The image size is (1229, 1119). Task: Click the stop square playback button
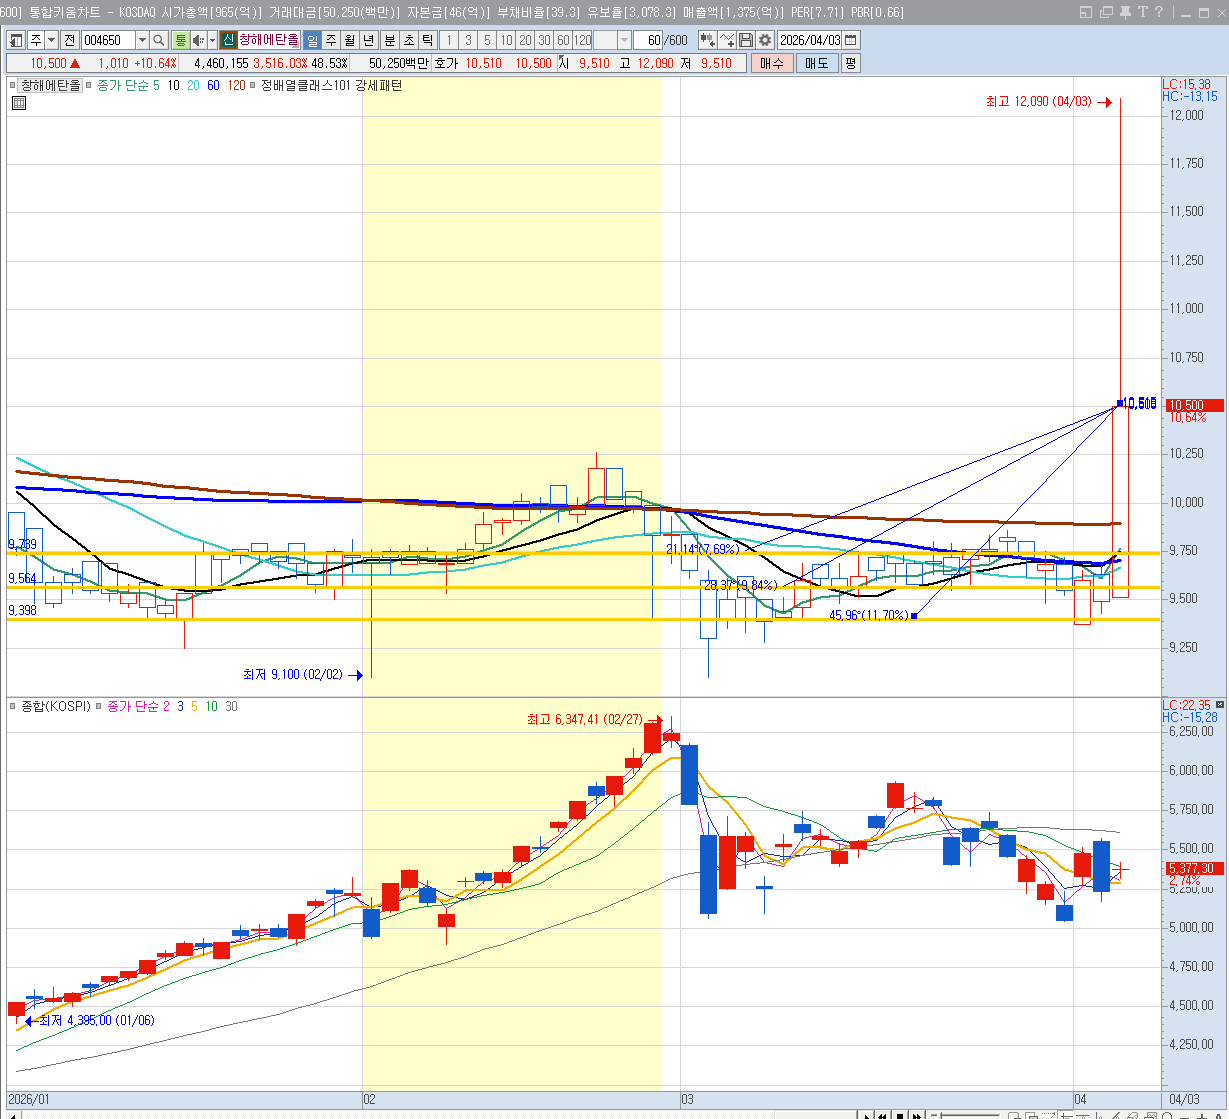pos(900,1116)
